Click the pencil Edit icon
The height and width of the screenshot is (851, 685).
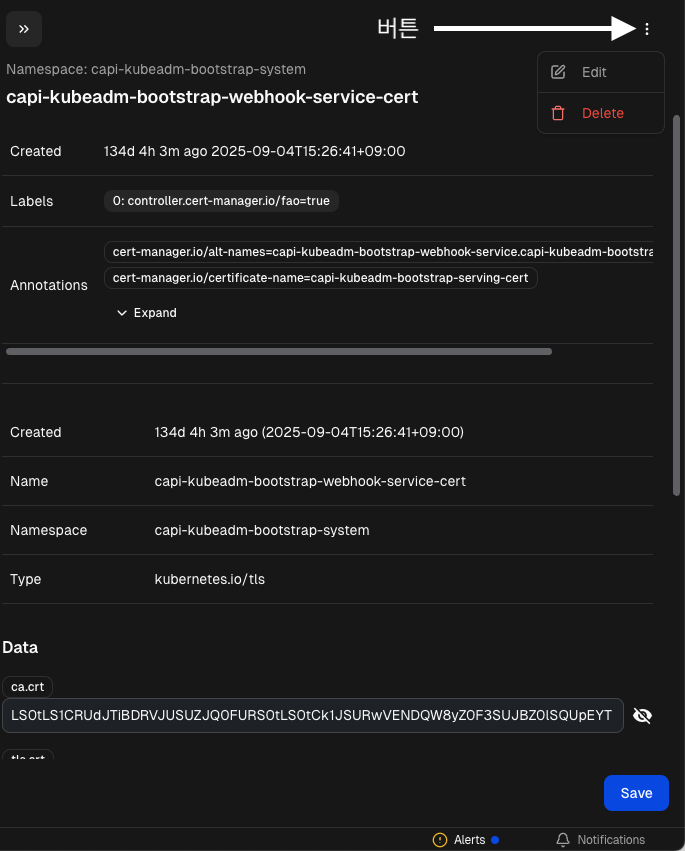tap(559, 72)
